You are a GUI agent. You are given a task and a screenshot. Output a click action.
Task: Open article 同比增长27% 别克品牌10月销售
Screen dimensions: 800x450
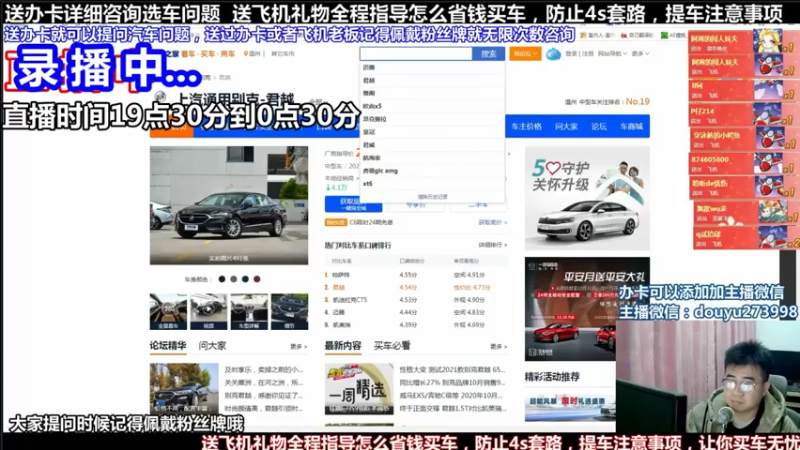[x=453, y=382]
